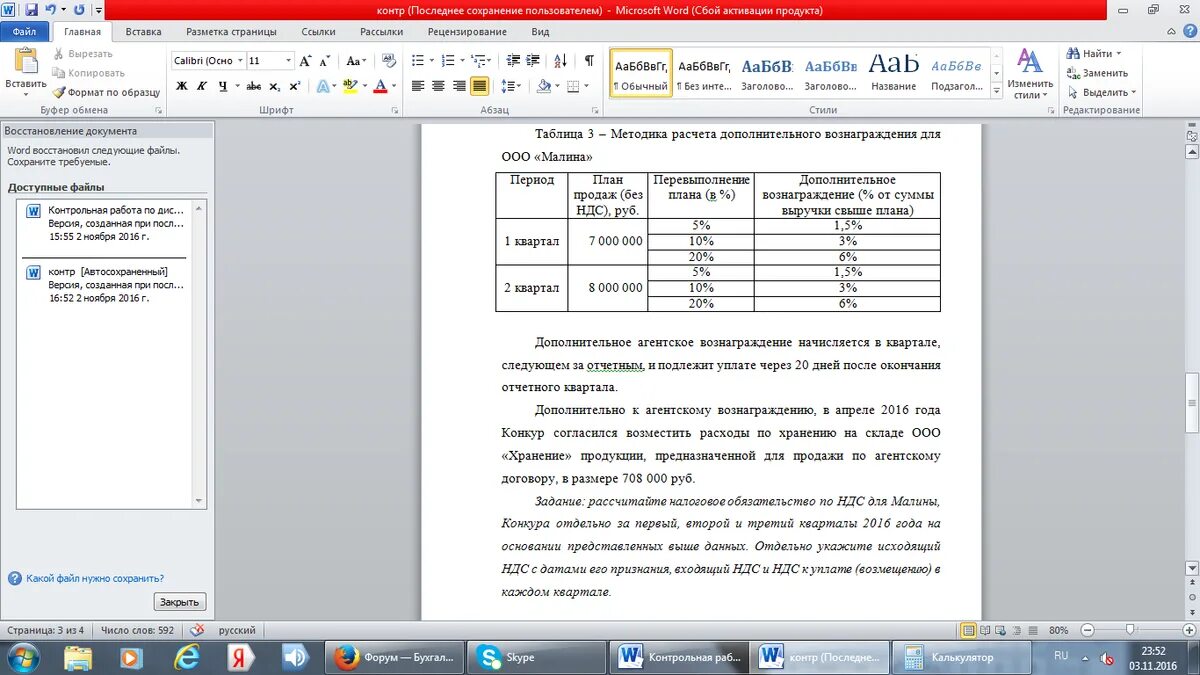Align paragraph text to the right
The image size is (1200, 675).
point(459,86)
